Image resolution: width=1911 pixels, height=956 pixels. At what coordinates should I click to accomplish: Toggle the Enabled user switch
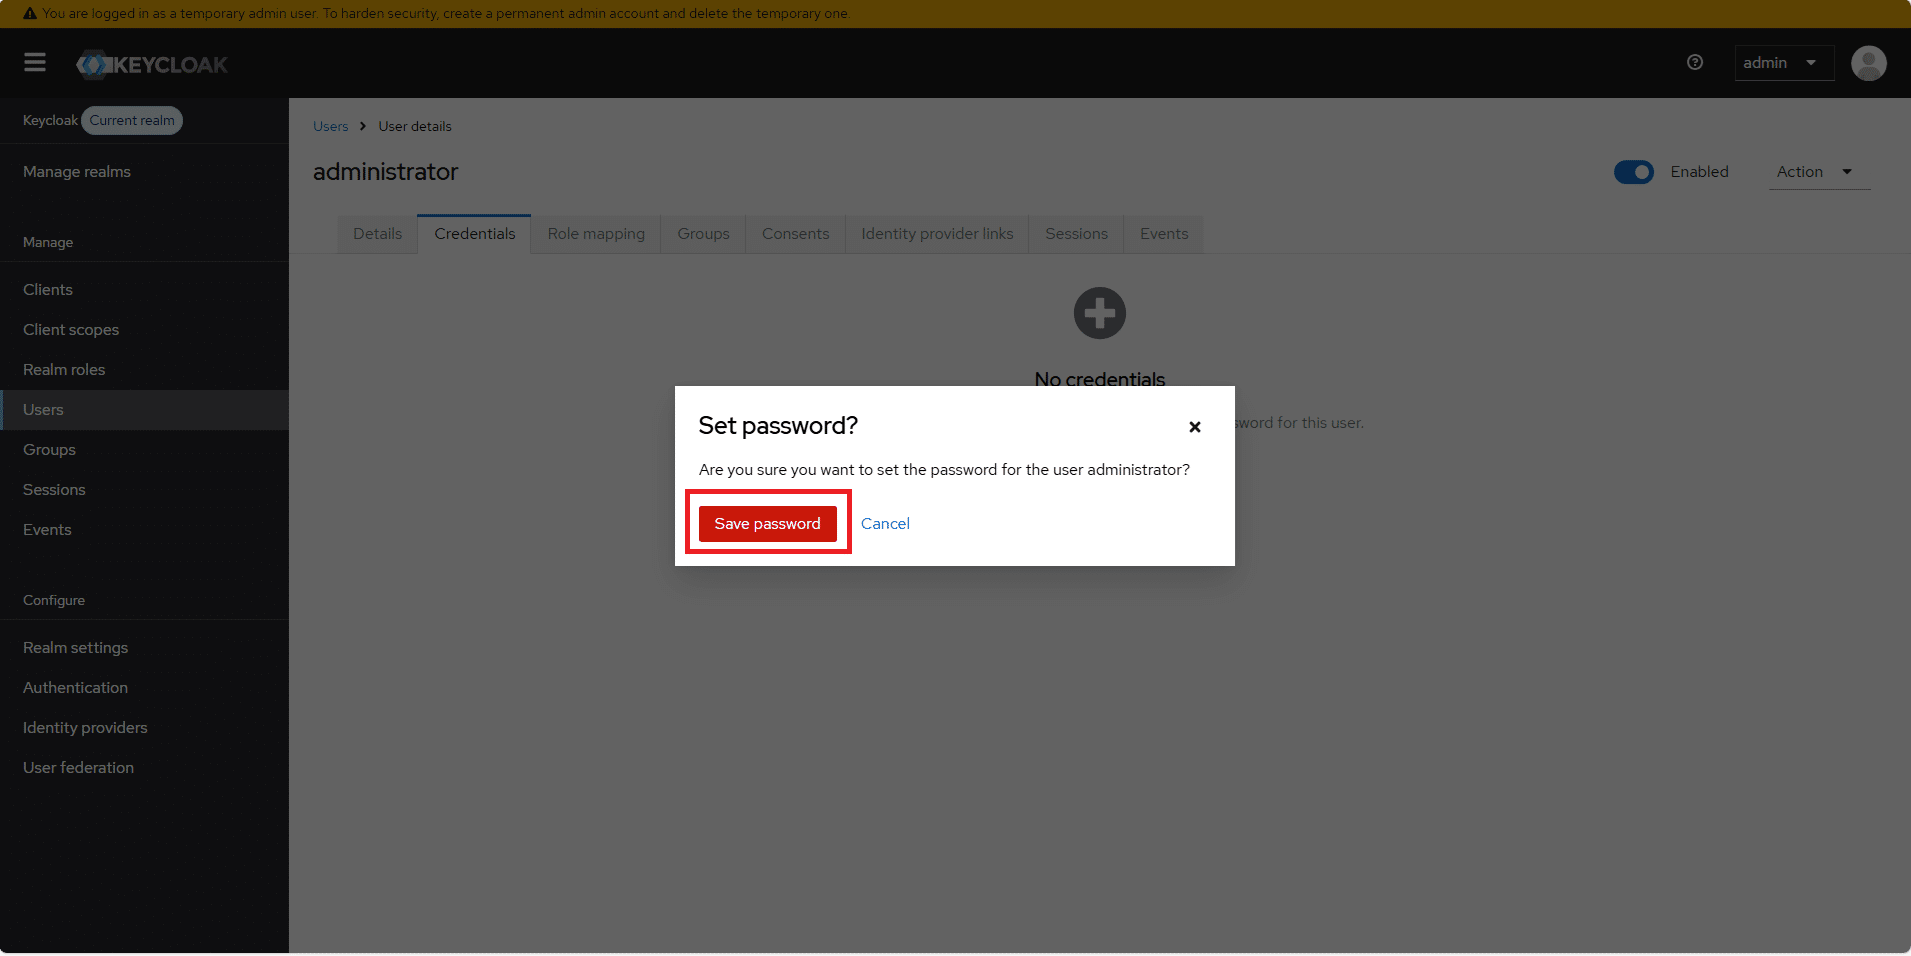pos(1633,172)
